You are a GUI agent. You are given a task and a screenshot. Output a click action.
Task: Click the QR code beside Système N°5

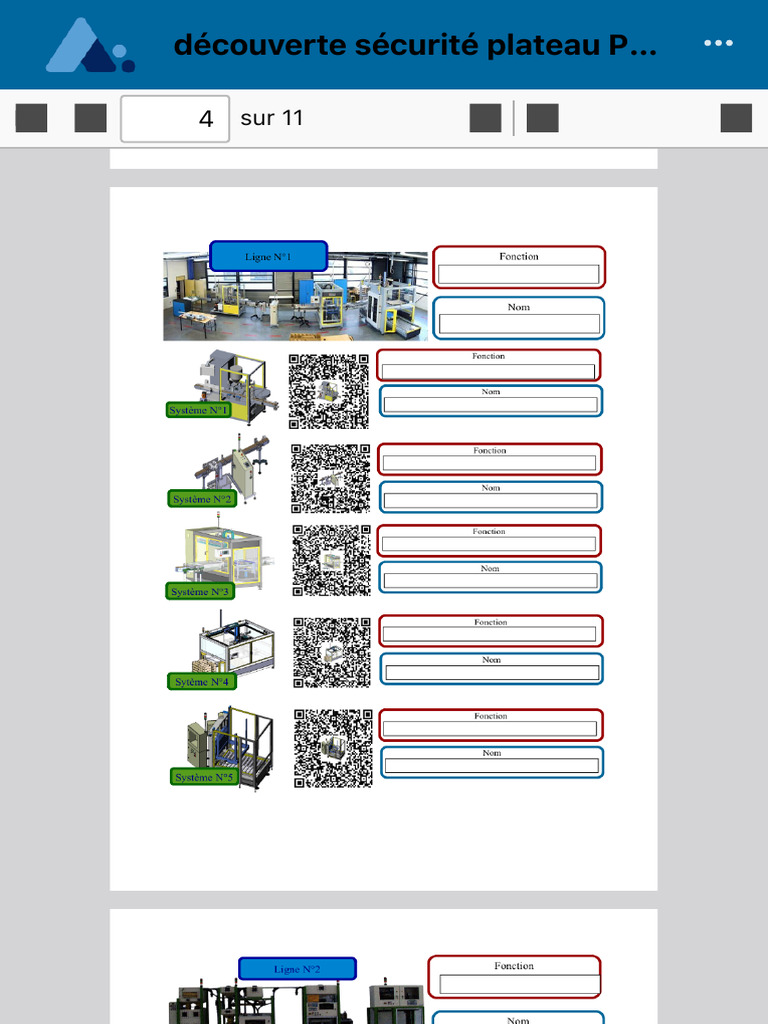point(333,748)
